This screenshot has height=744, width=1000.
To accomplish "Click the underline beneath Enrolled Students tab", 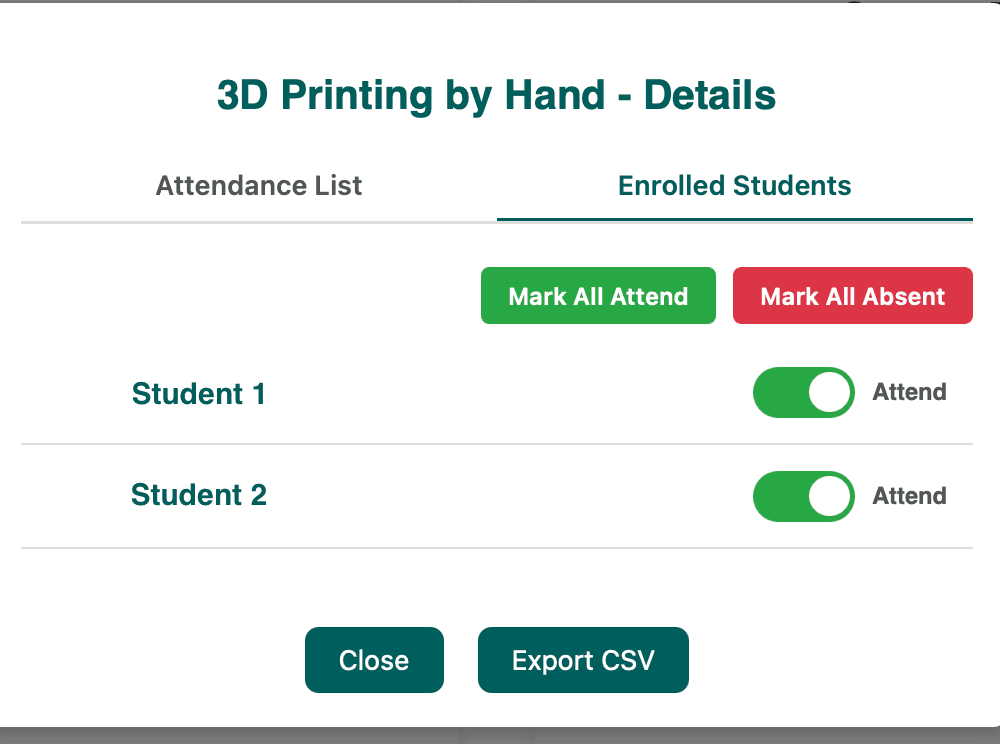I will coord(735,219).
